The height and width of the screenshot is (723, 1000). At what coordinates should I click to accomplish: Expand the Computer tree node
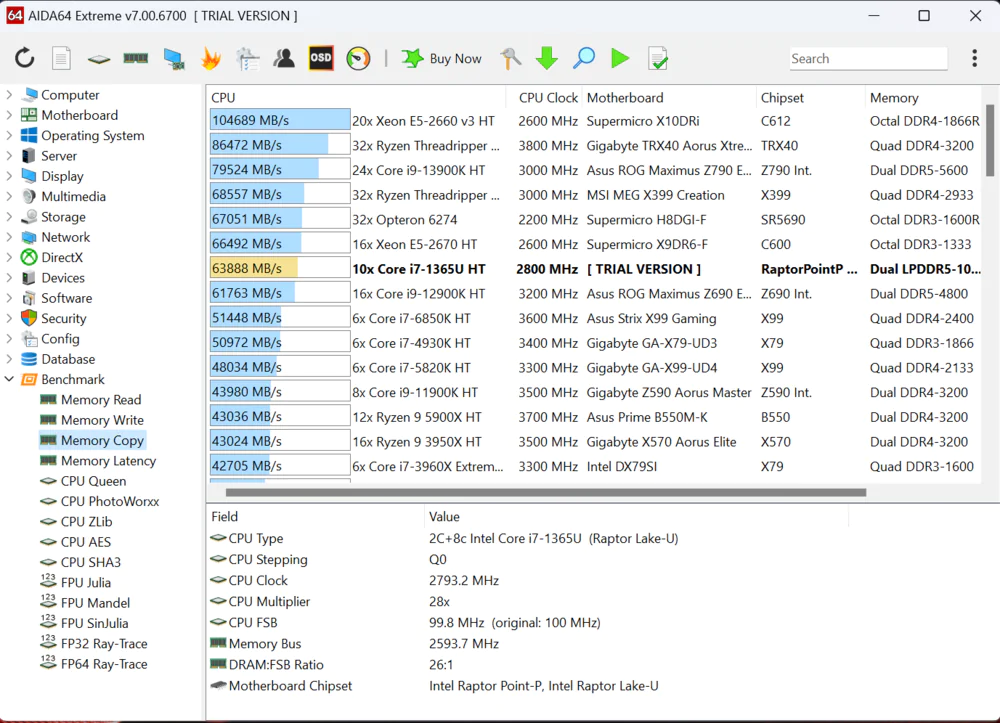coord(9,95)
